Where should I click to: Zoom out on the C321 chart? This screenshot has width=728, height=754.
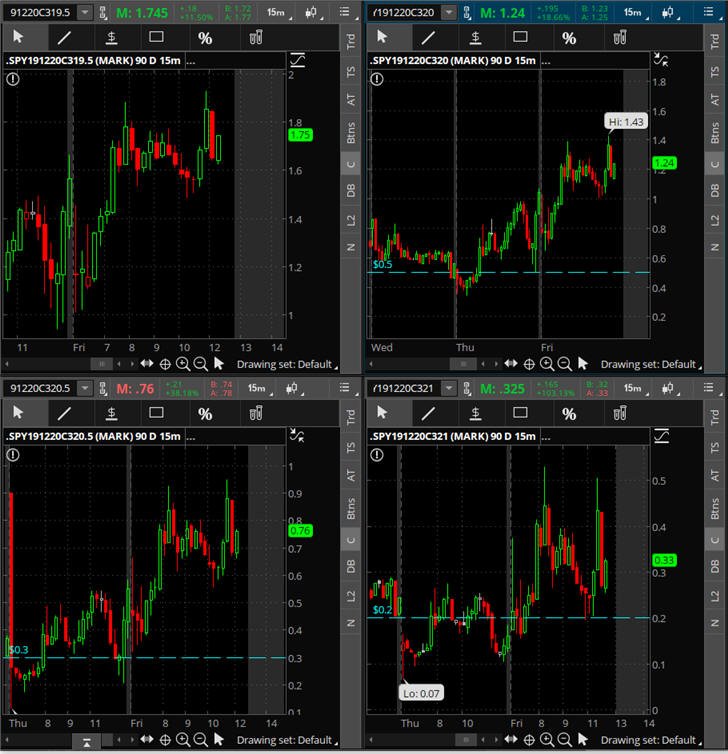pyautogui.click(x=565, y=740)
